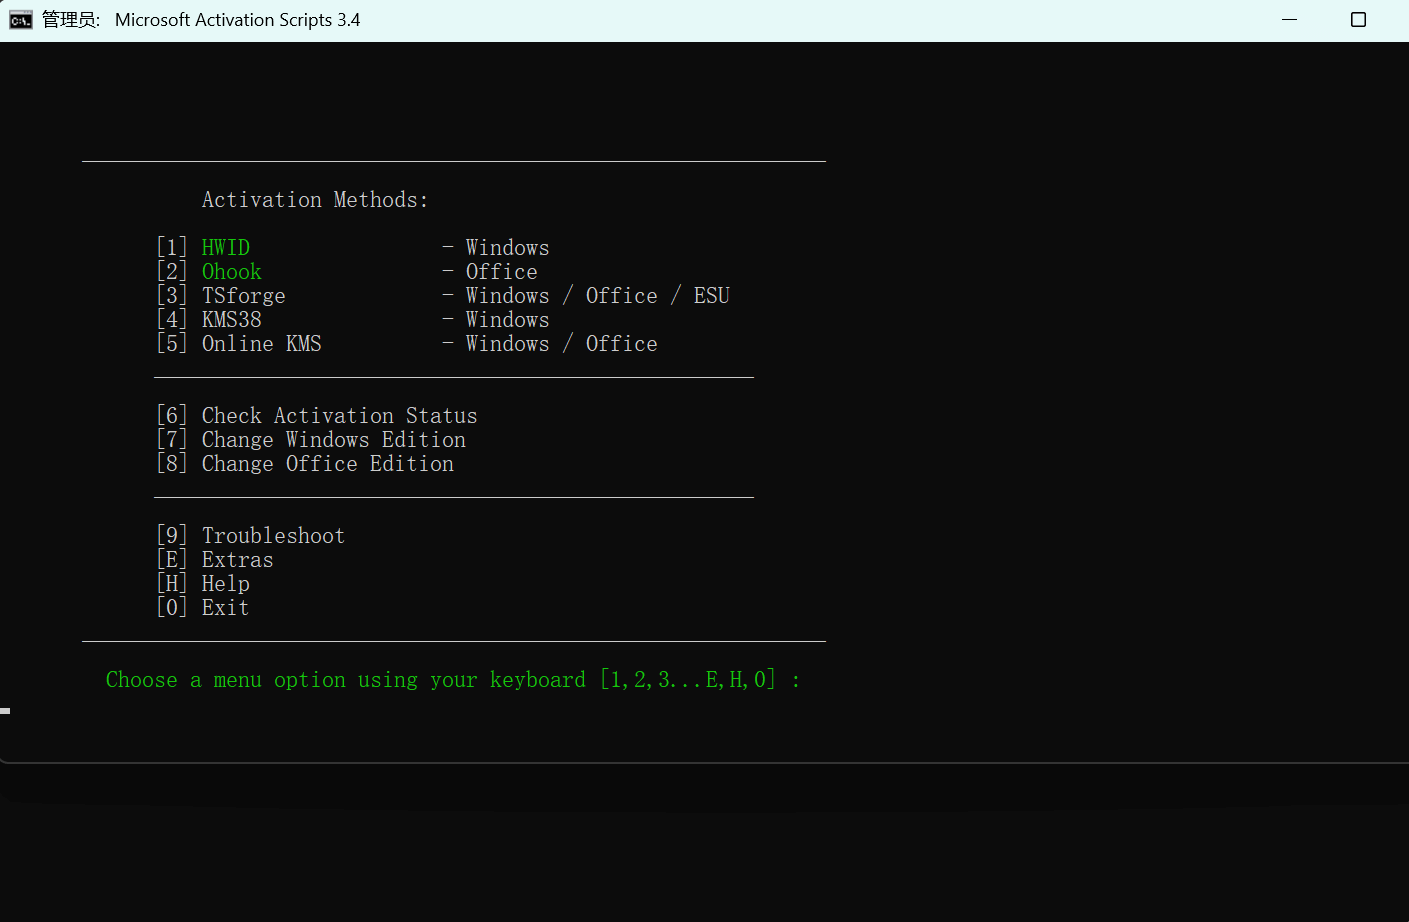Image resolution: width=1409 pixels, height=922 pixels.
Task: Select [6] Check Activation Status
Action: tap(317, 415)
